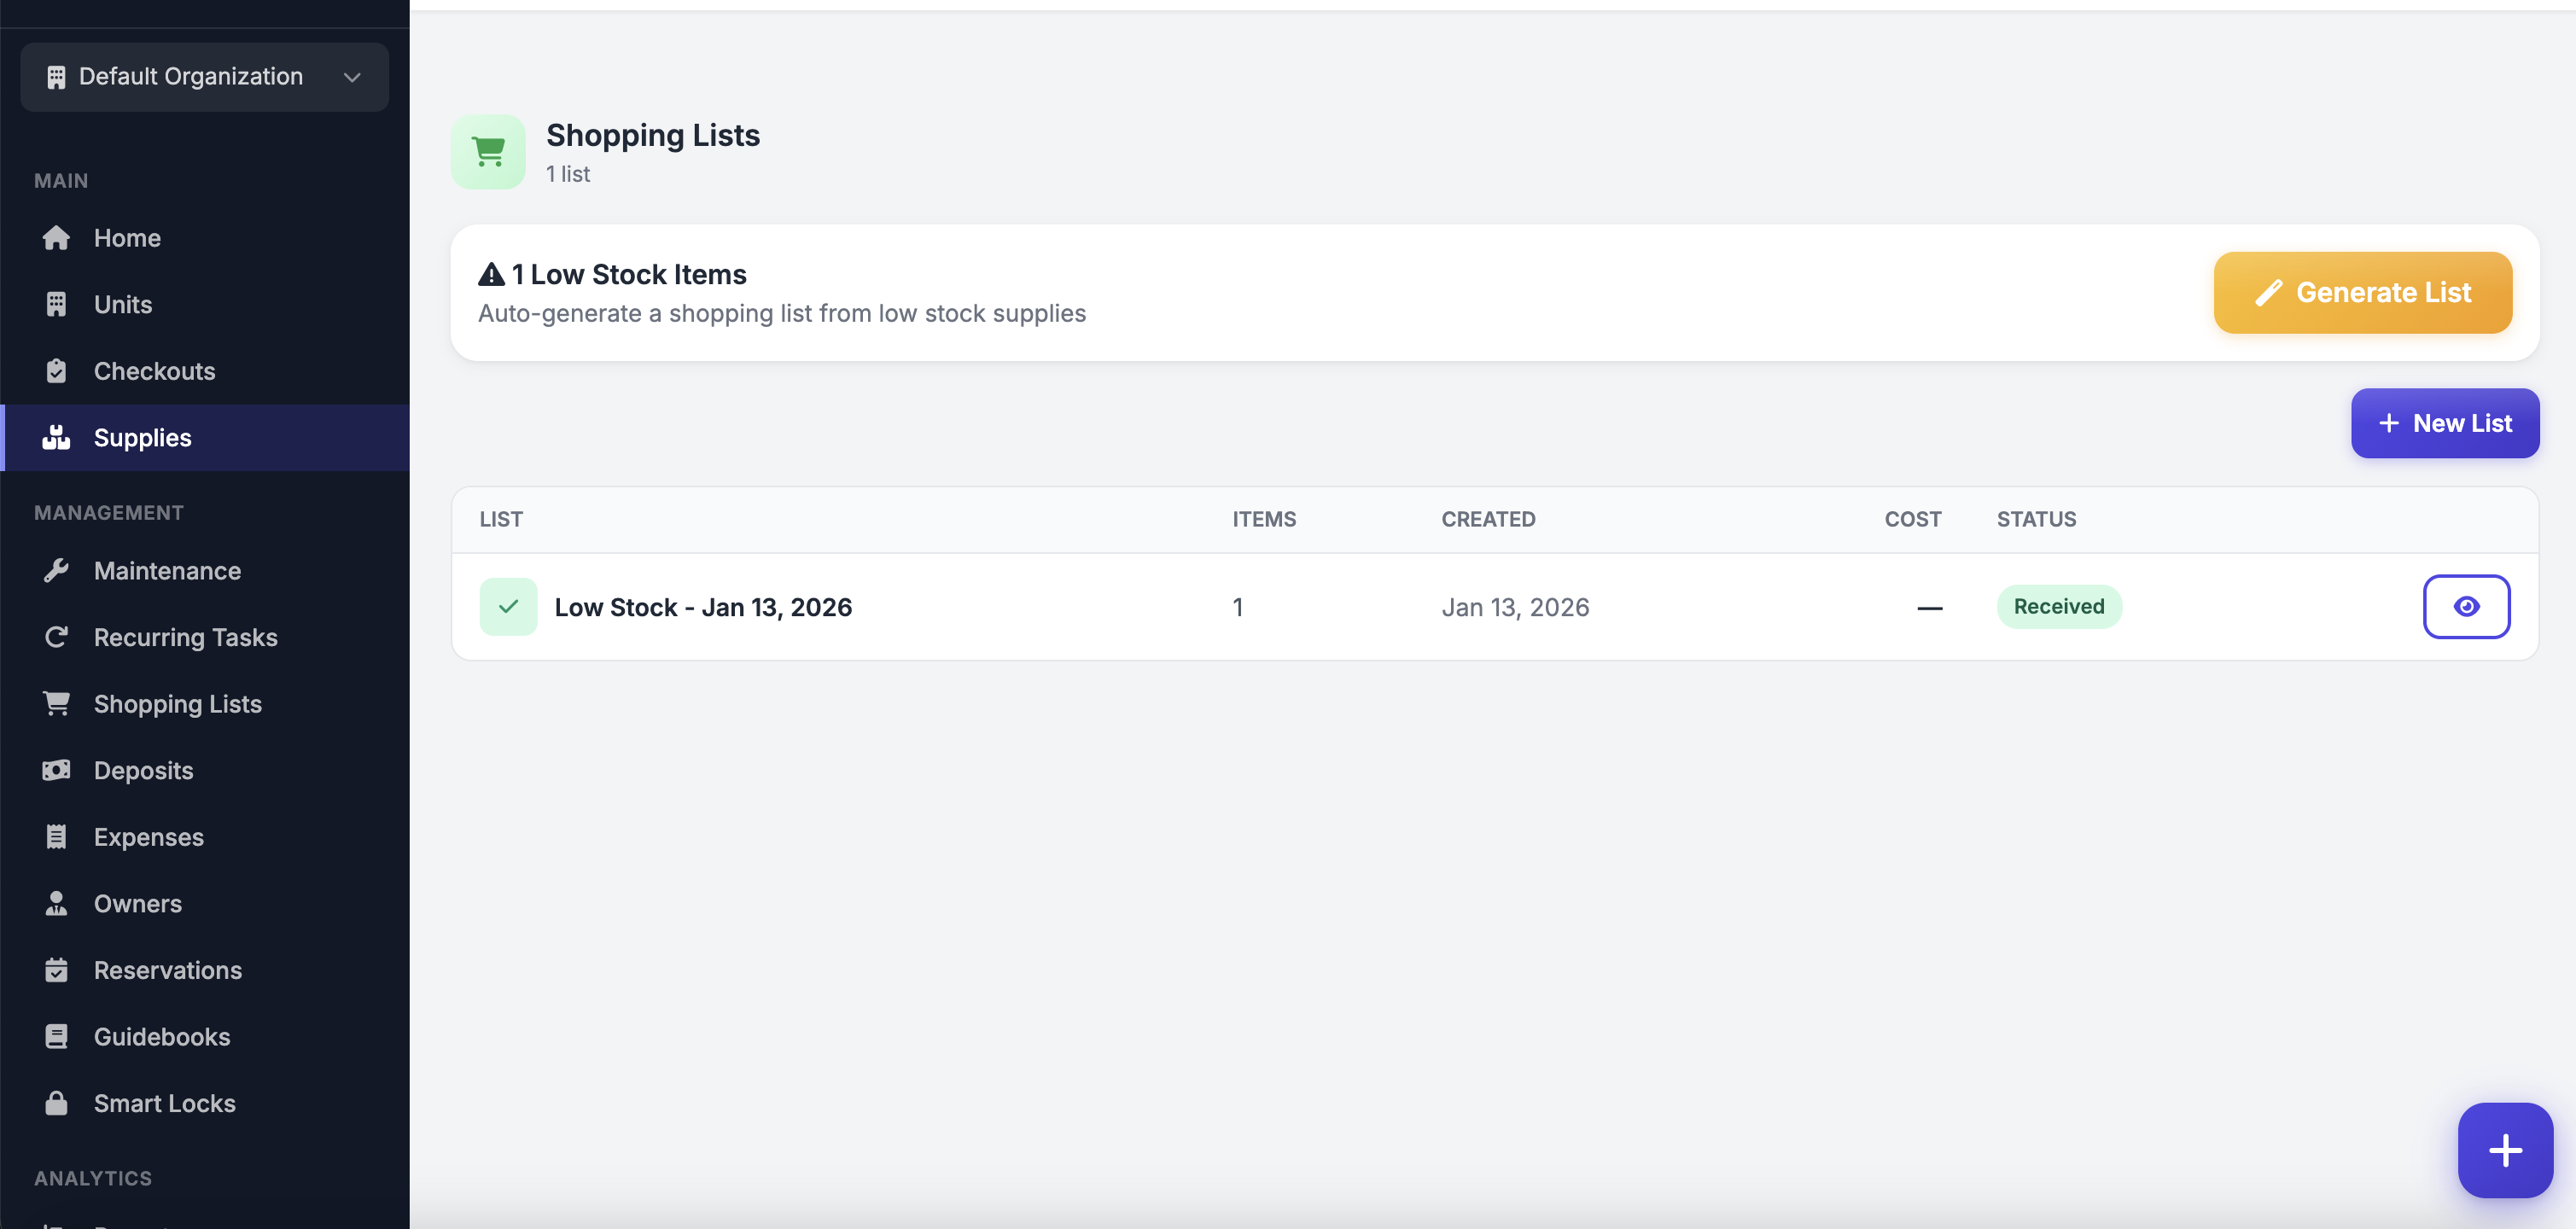The image size is (2576, 1229).
Task: View the Low Stock list via eye icon
Action: (2465, 607)
